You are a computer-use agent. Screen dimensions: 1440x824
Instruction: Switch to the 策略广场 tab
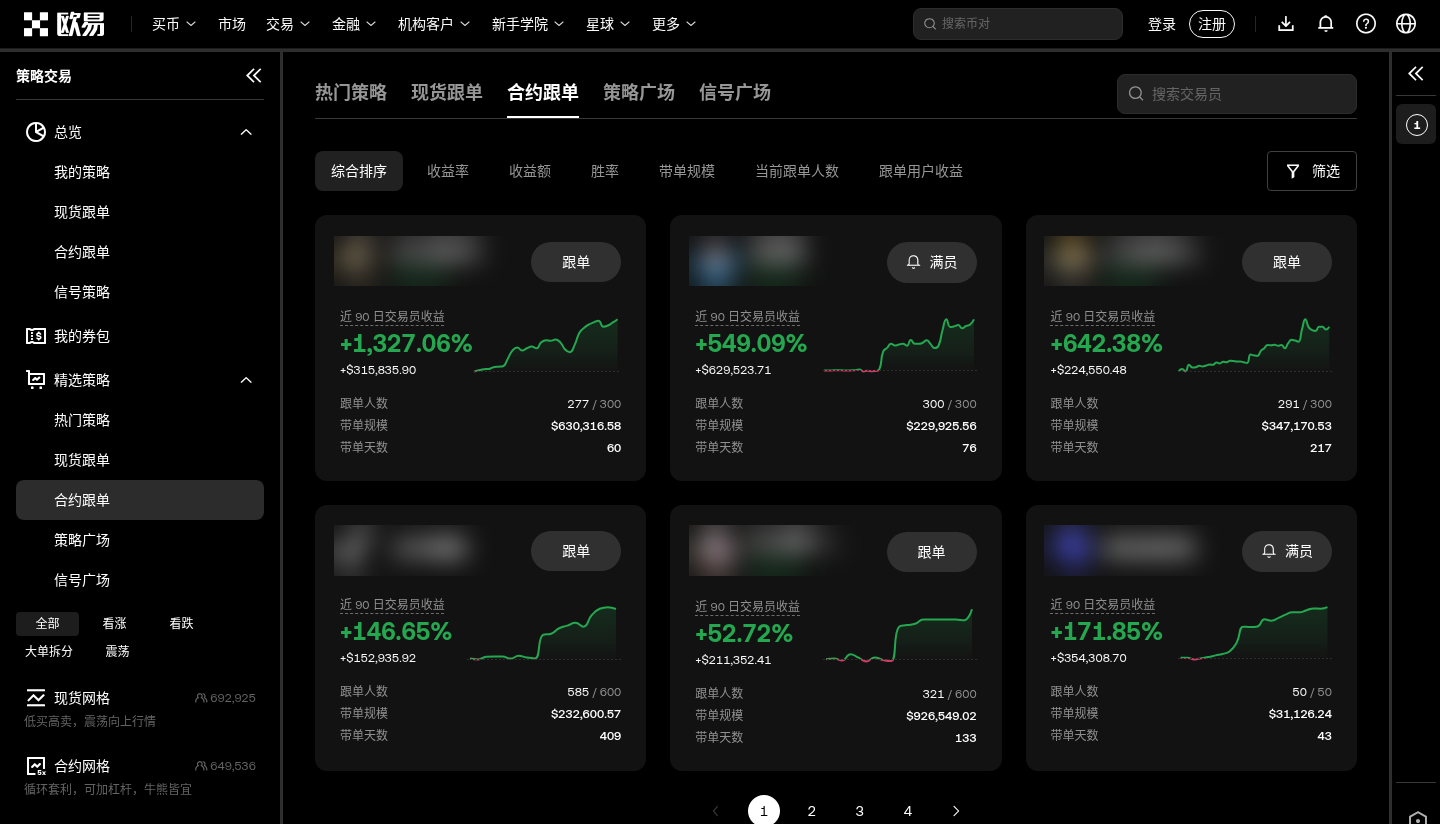click(x=639, y=92)
